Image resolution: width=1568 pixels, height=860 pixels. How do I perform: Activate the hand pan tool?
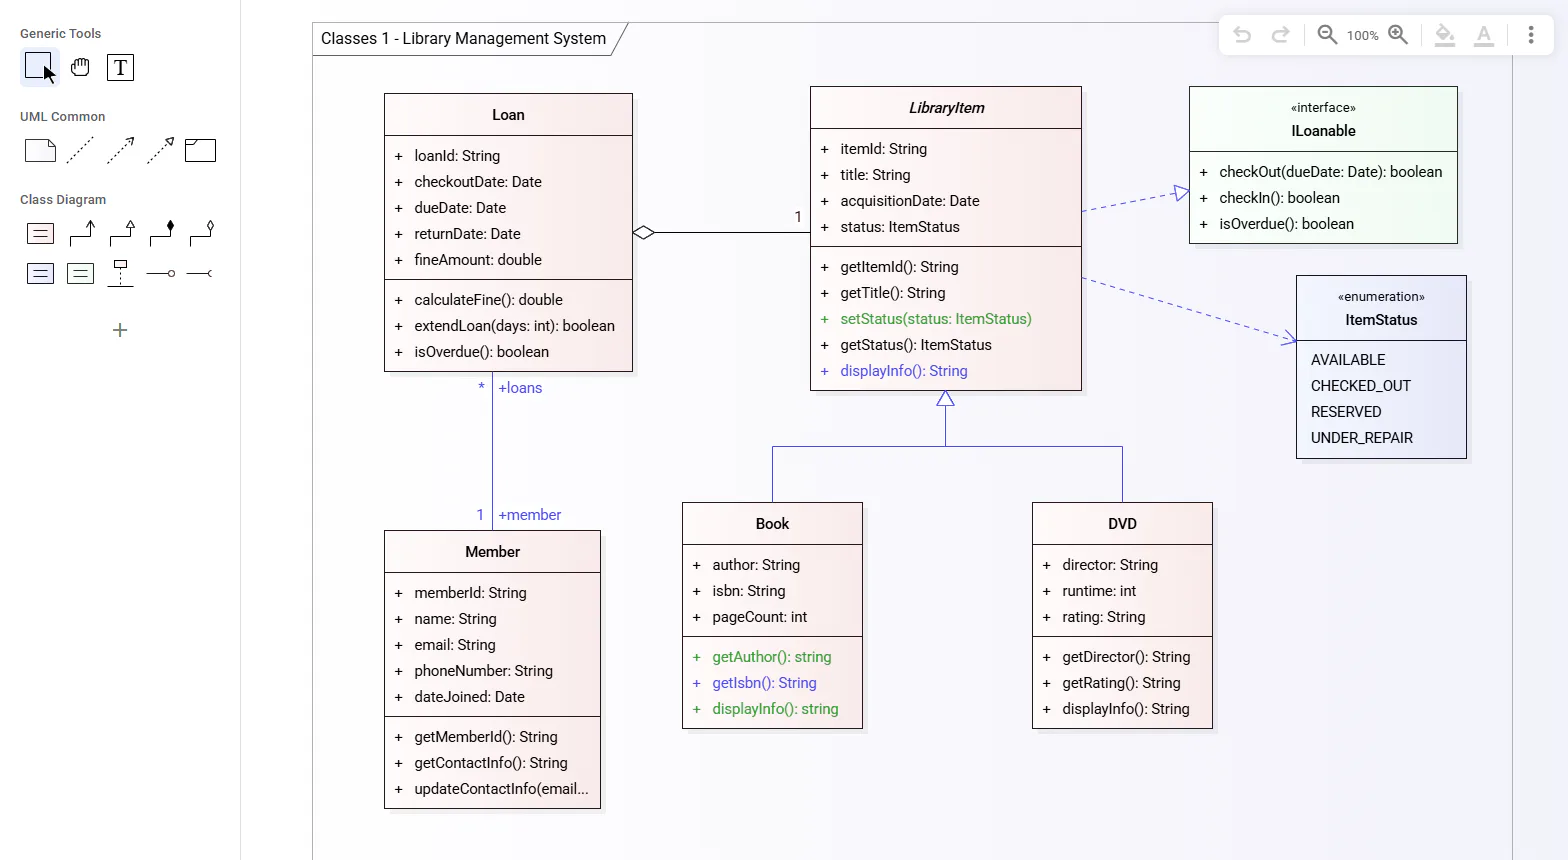coord(80,68)
